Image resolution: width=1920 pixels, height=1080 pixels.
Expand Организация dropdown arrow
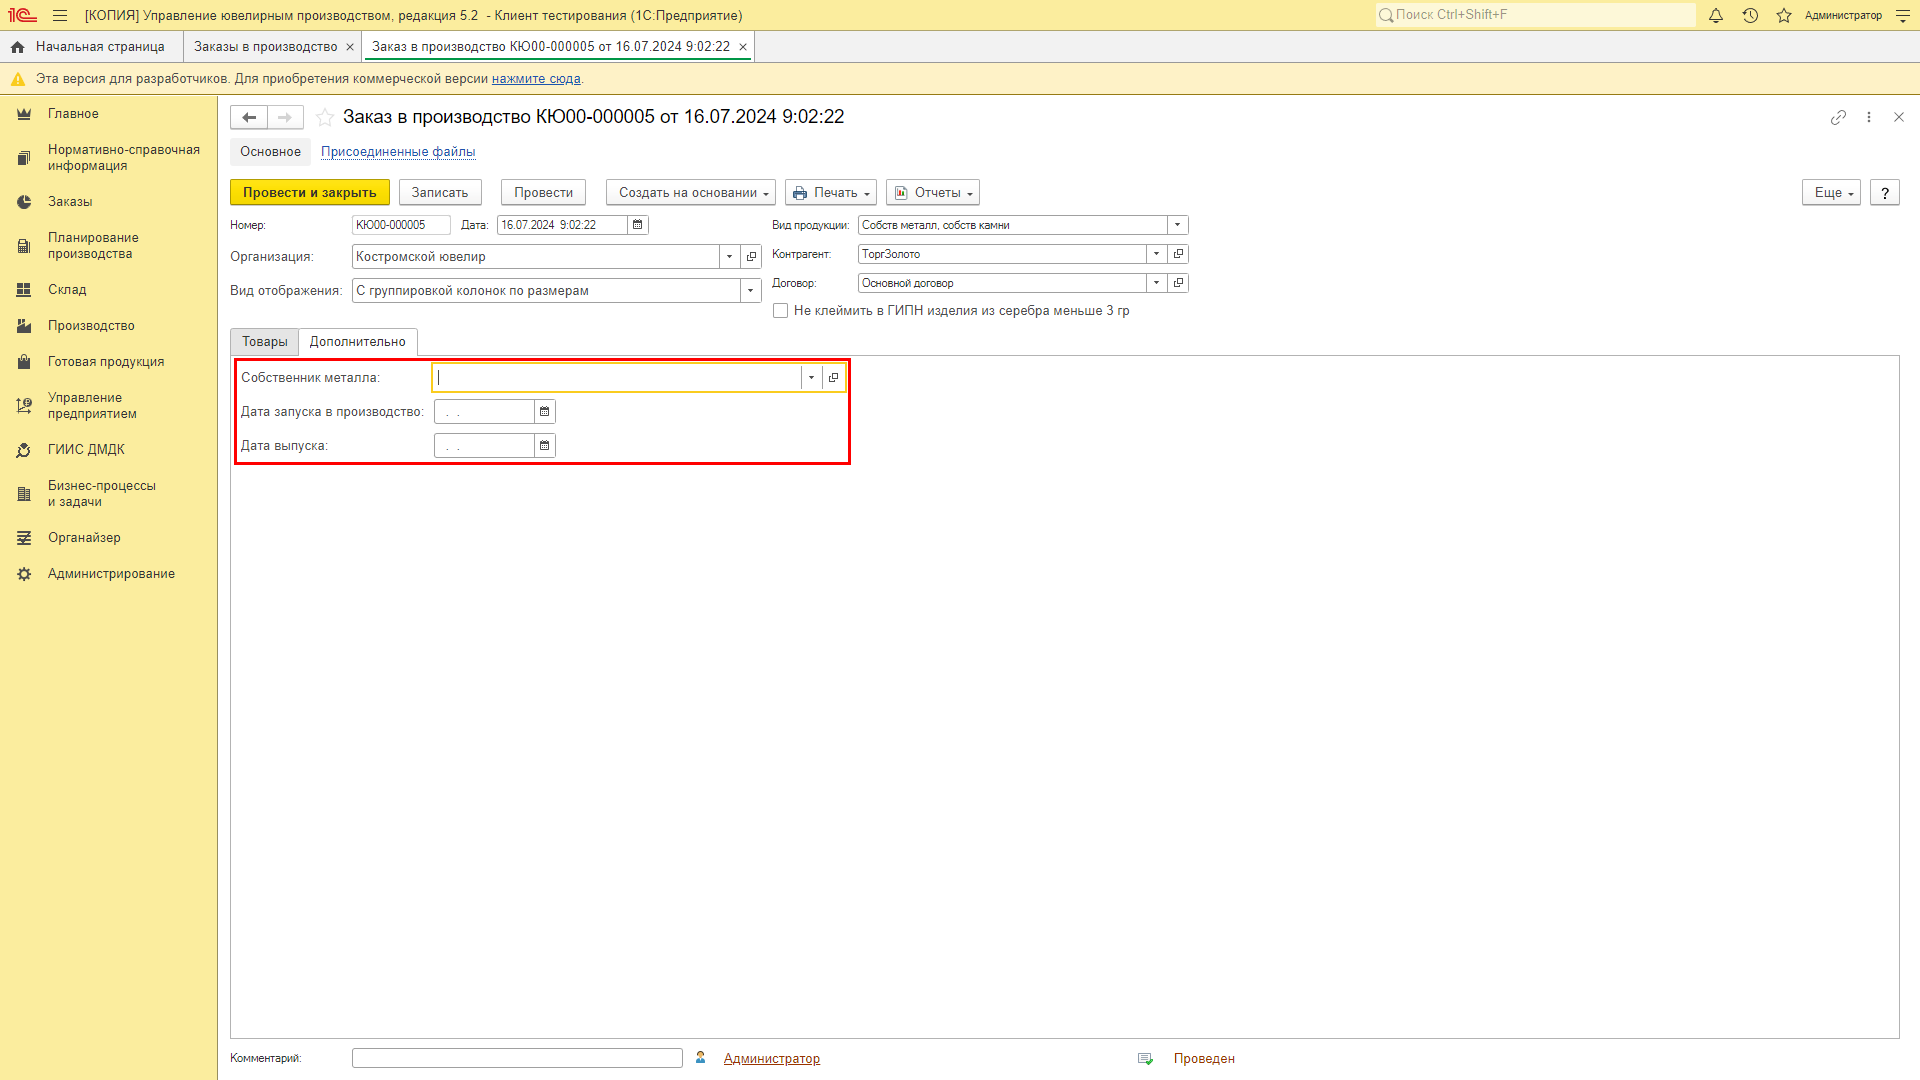(730, 257)
